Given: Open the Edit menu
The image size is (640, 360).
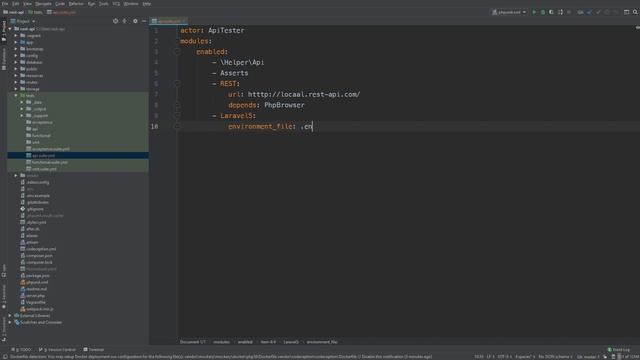Looking at the screenshot, I should point(16,4).
